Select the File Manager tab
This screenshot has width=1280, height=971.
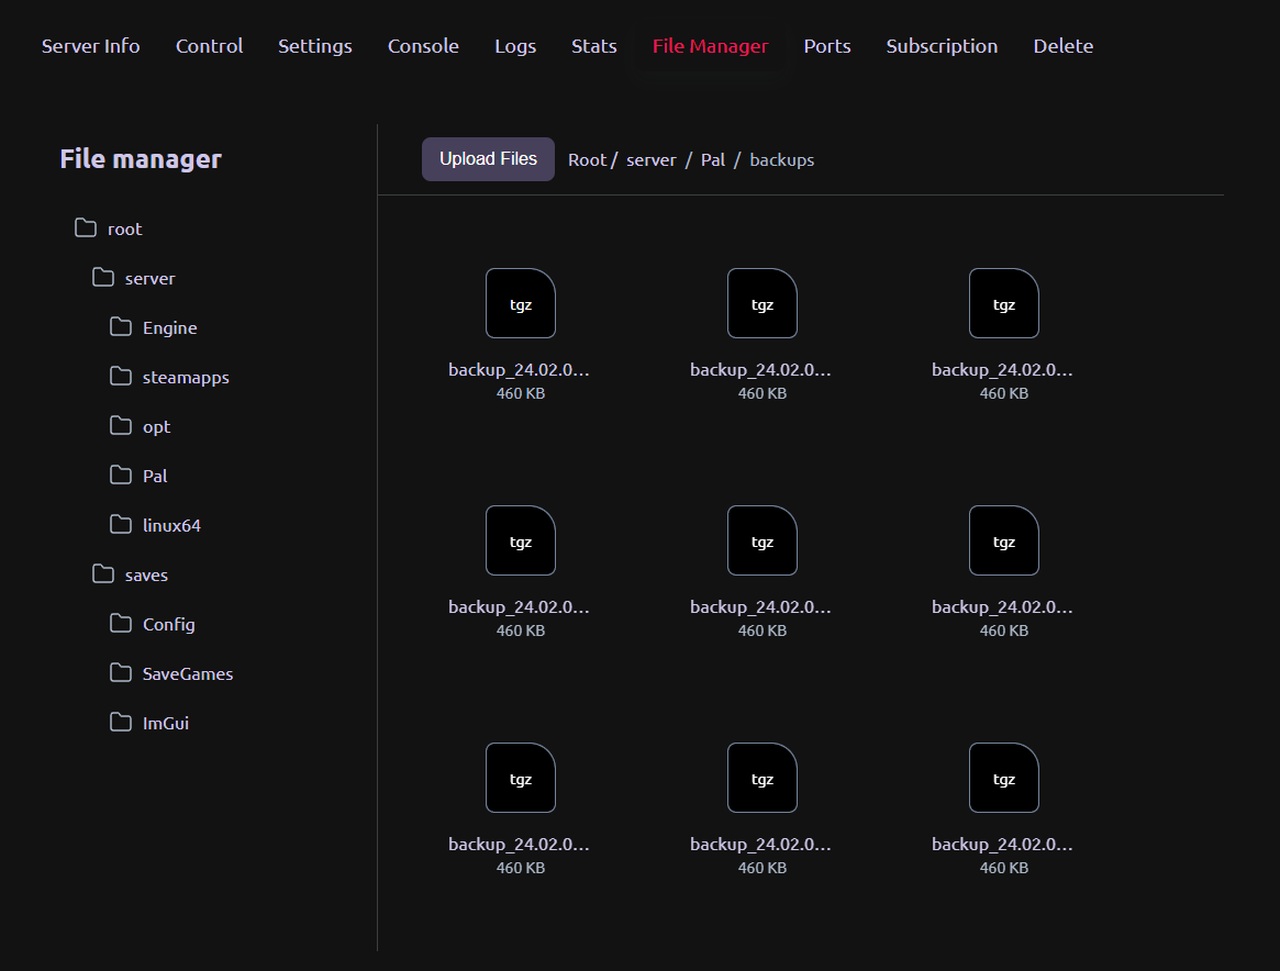pyautogui.click(x=710, y=46)
